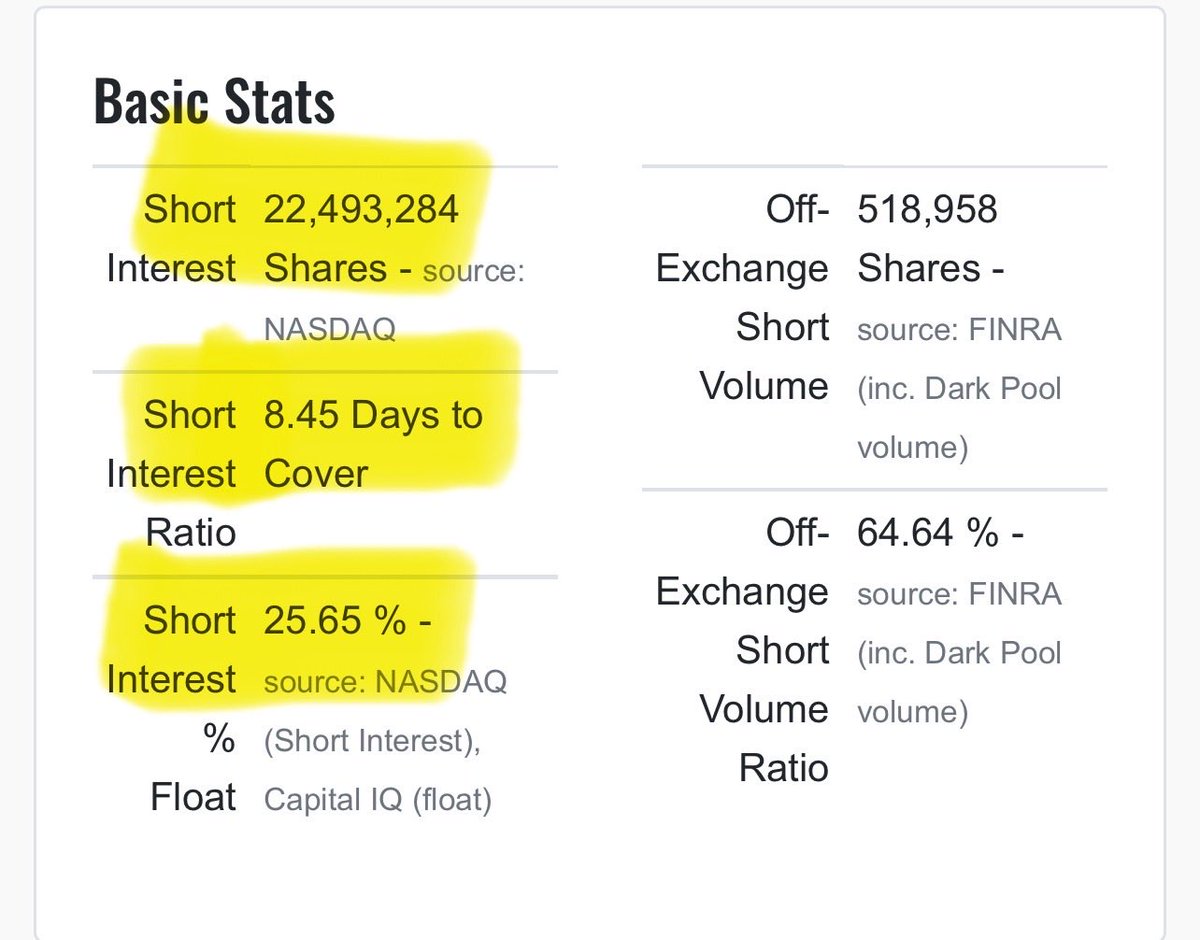Click the source: FINRA text under Short Volume
Screen dimensions: 1200x940
[959, 328]
